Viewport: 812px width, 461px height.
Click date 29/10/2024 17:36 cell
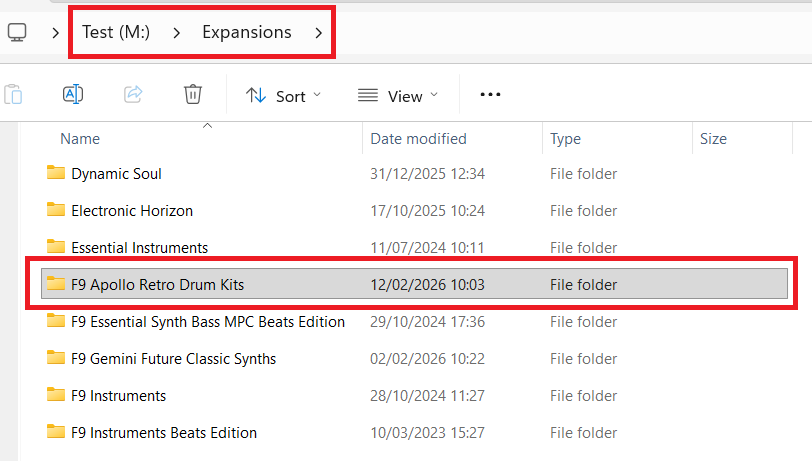click(427, 322)
